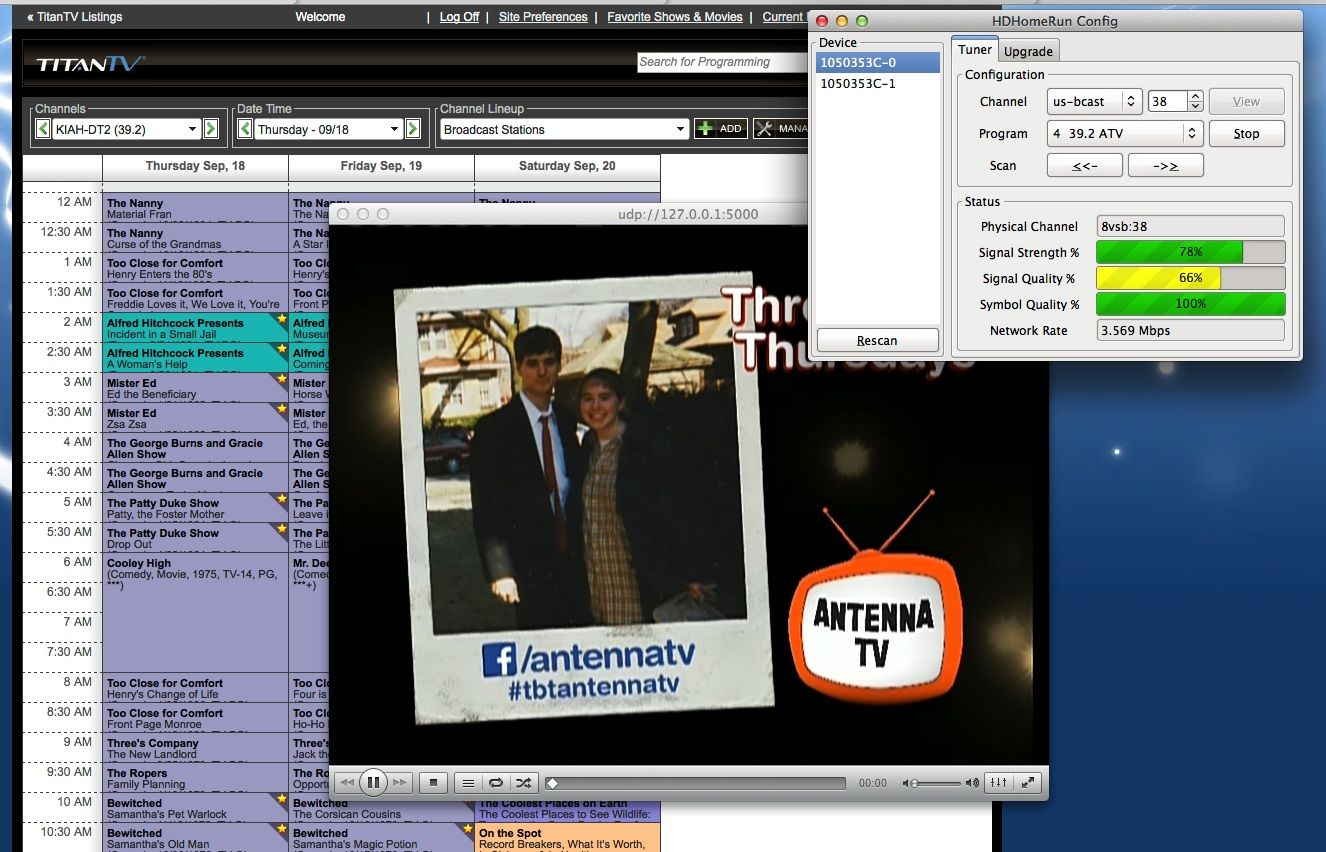Click the channel number stepper arrows
This screenshot has height=852, width=1326.
(1195, 101)
